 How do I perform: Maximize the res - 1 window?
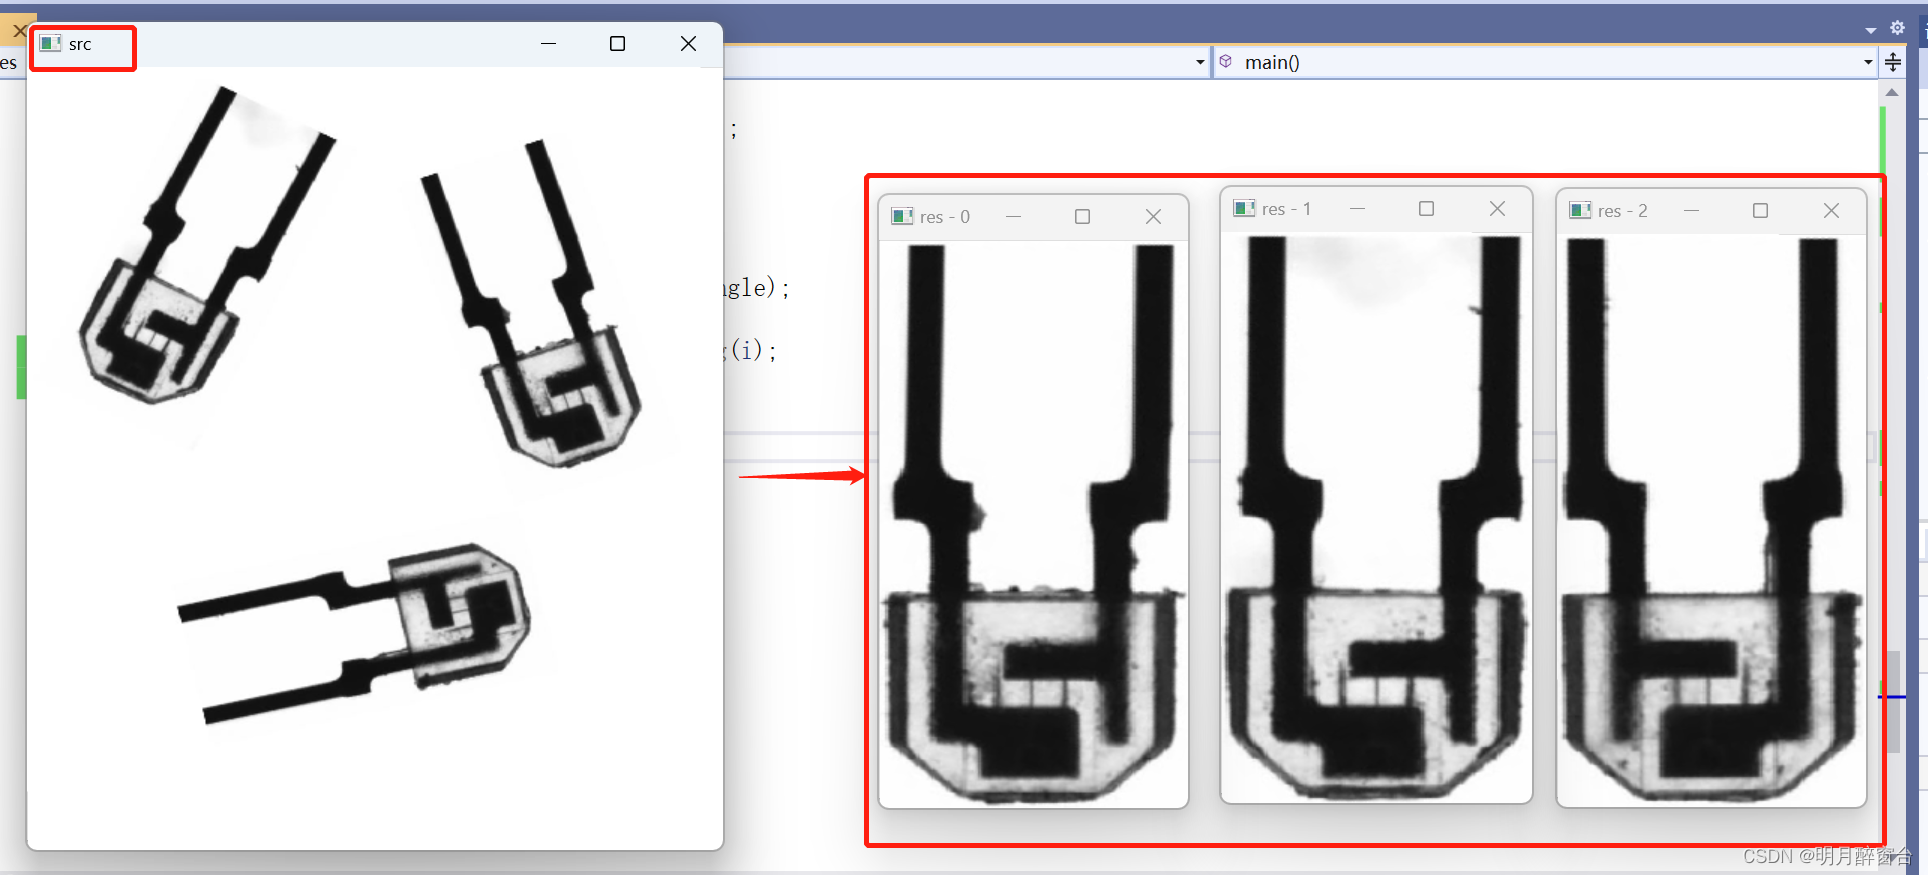[1426, 208]
